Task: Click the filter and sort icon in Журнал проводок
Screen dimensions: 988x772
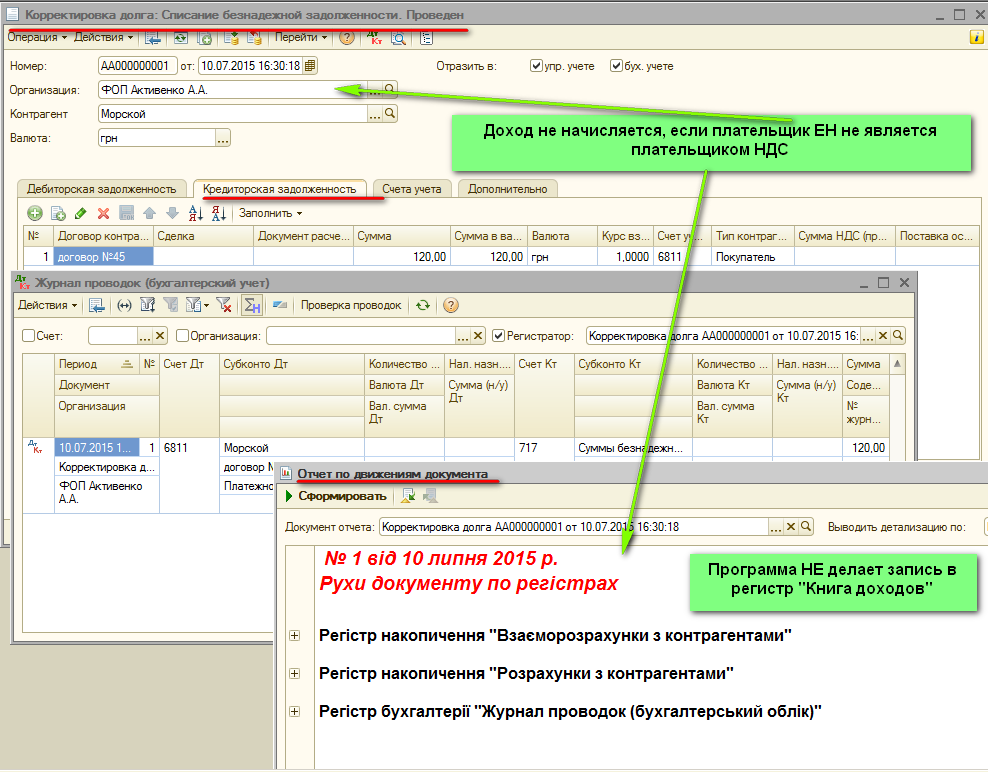Action: pyautogui.click(x=148, y=306)
